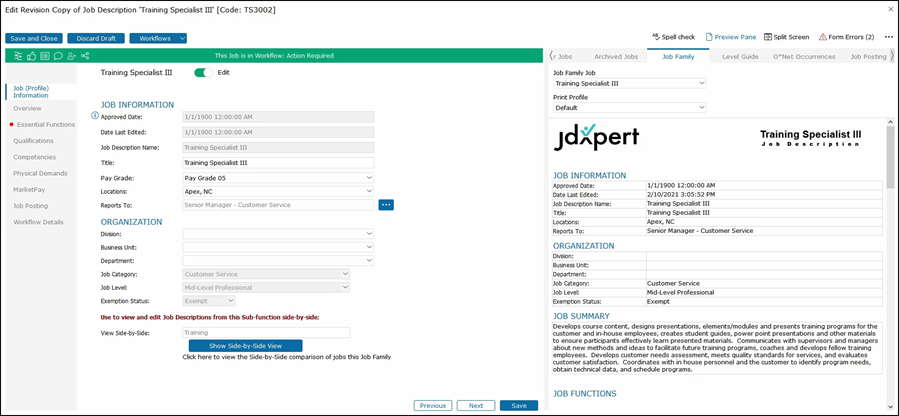The height and width of the screenshot is (416, 899).
Task: Switch to the Level Guide tab
Action: coord(739,57)
